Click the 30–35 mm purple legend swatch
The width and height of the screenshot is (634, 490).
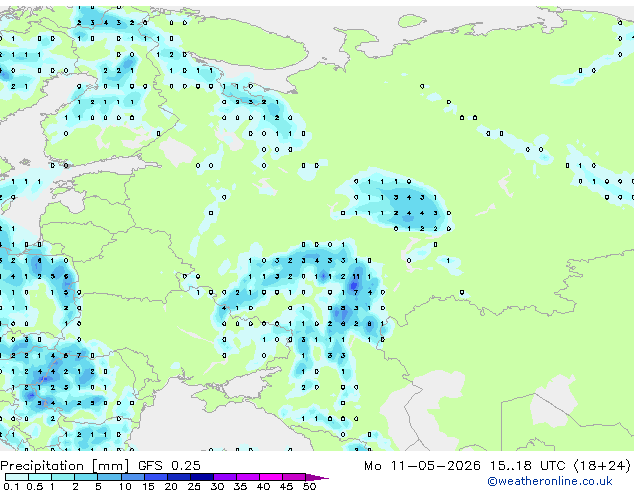point(225,477)
